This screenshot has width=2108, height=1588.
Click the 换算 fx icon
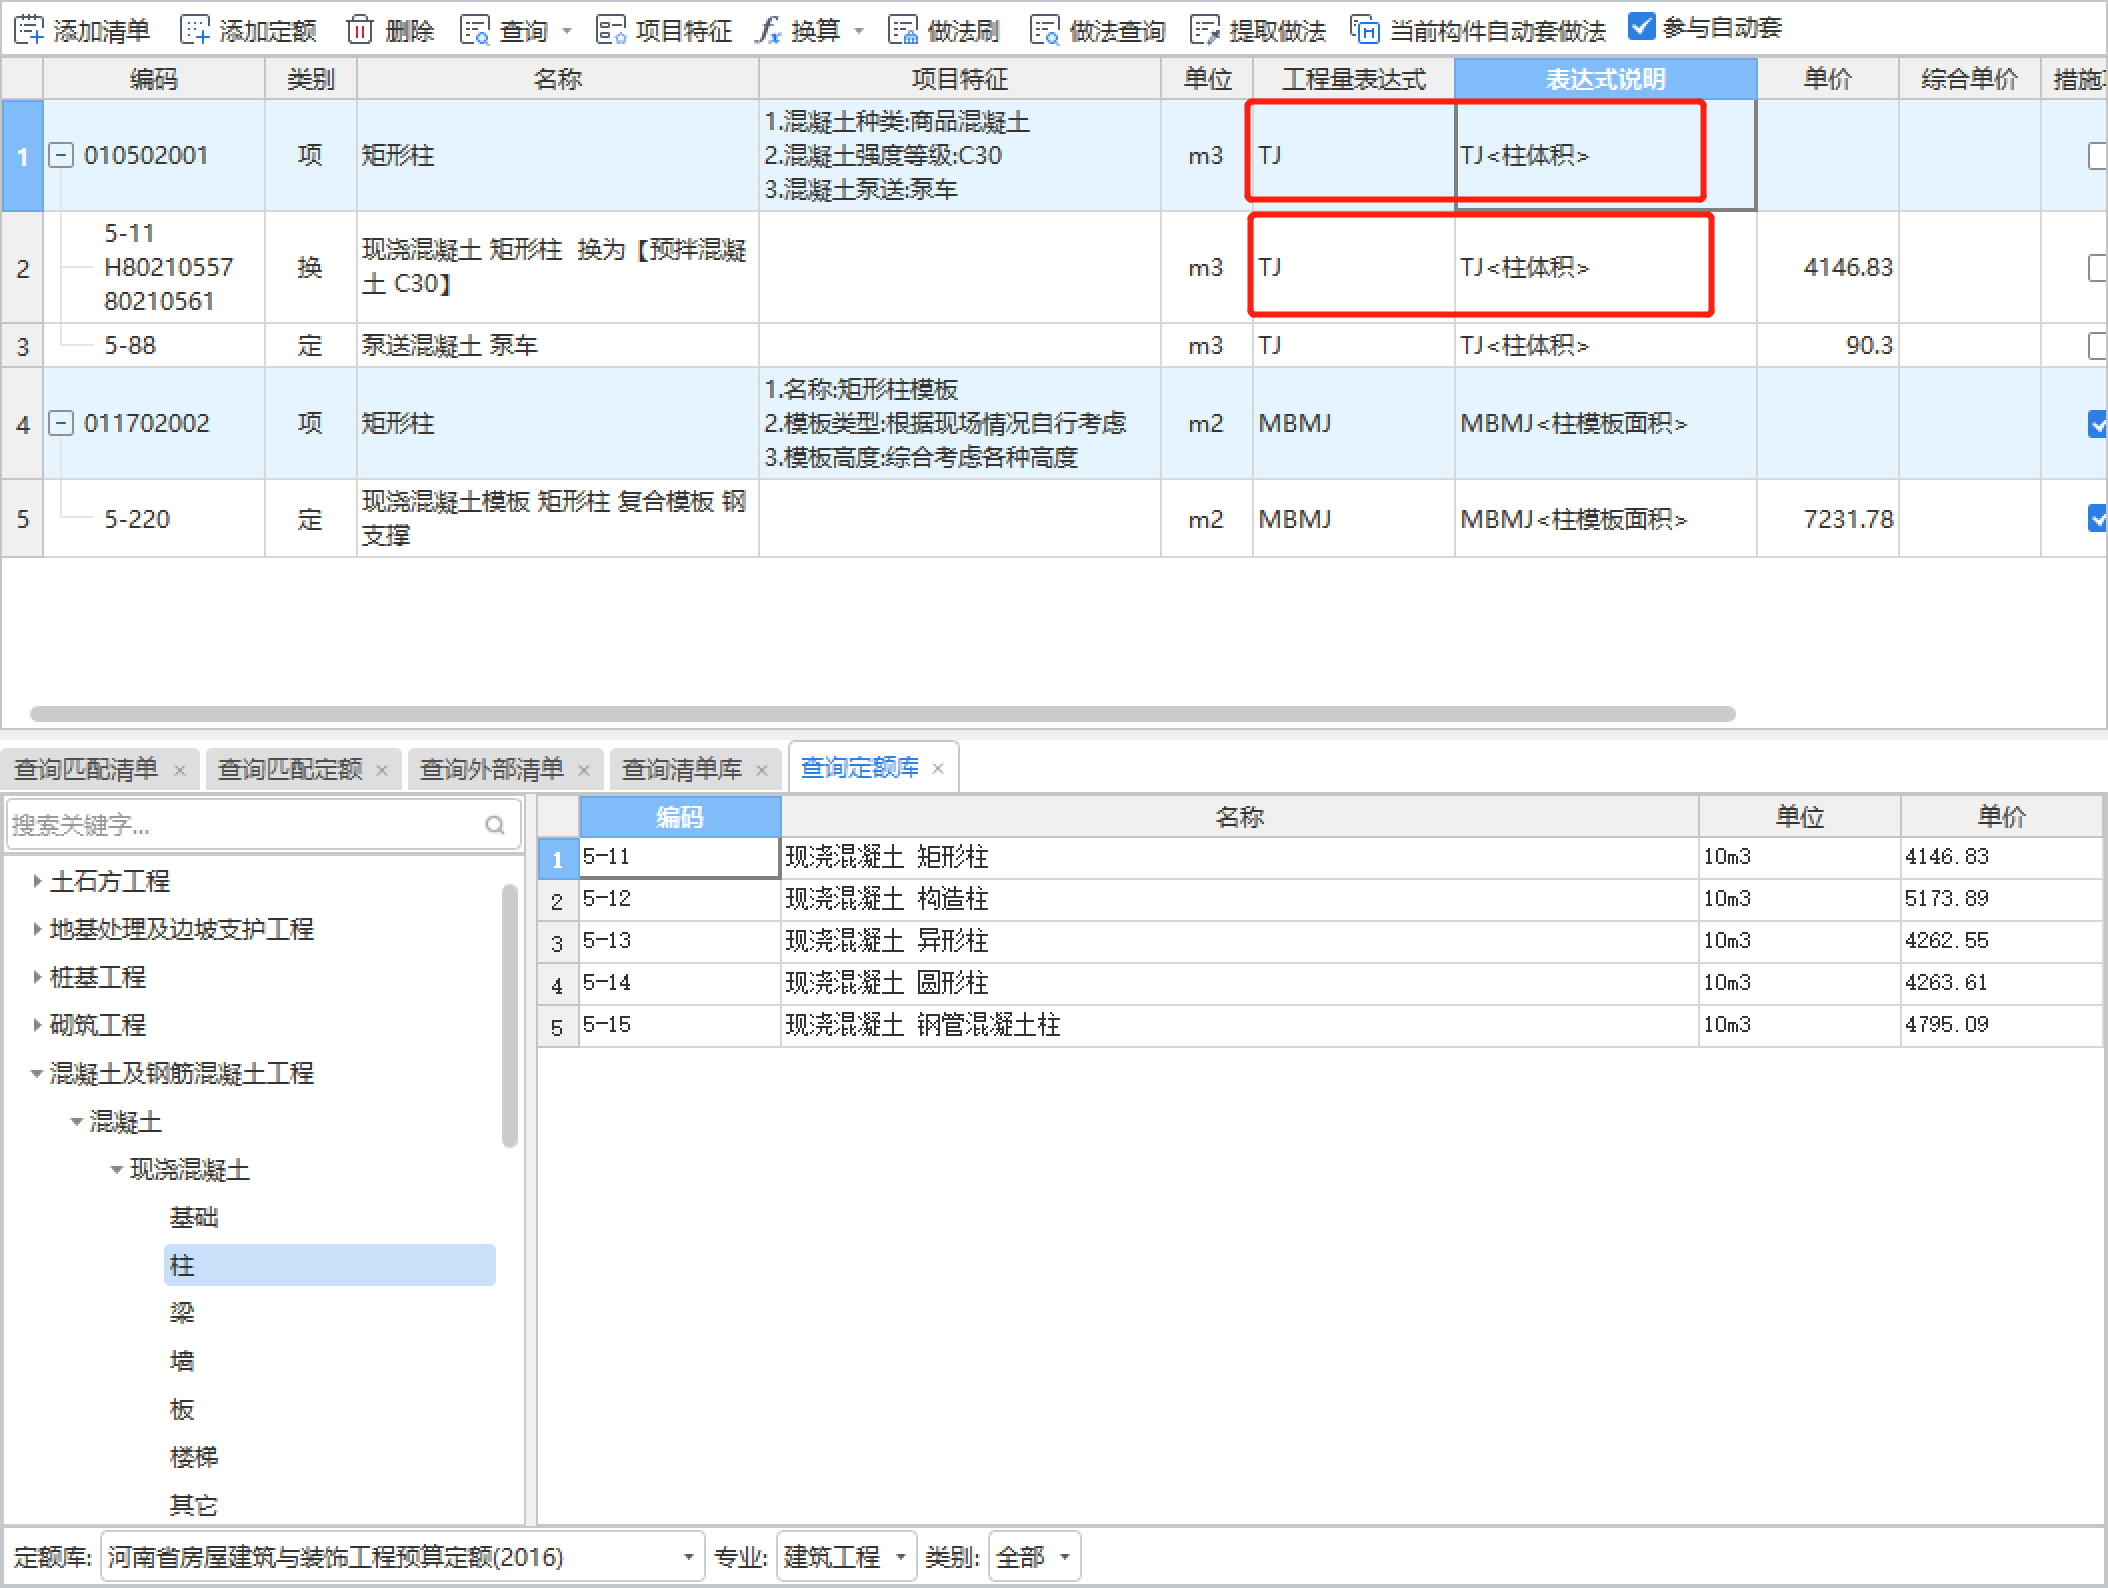(x=768, y=30)
